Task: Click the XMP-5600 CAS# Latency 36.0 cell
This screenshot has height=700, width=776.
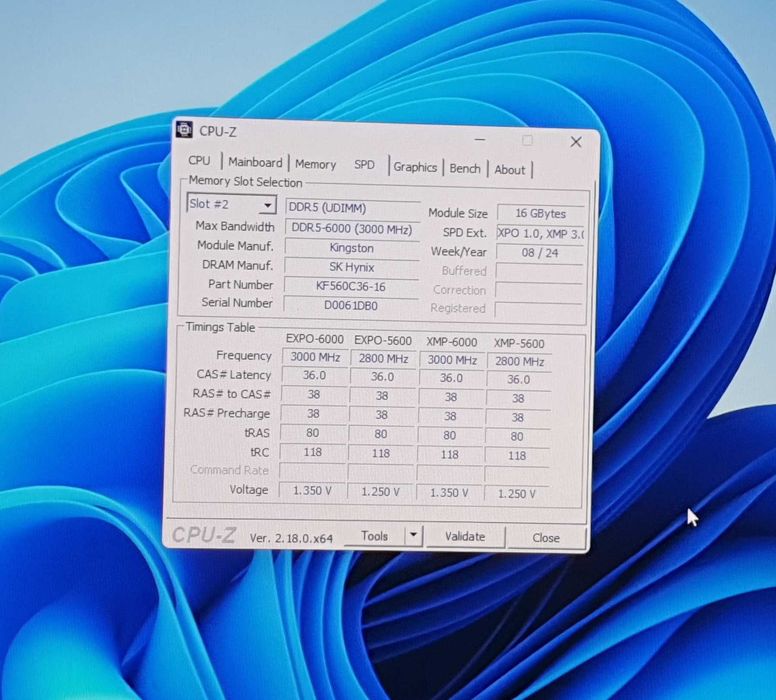Action: (x=519, y=380)
